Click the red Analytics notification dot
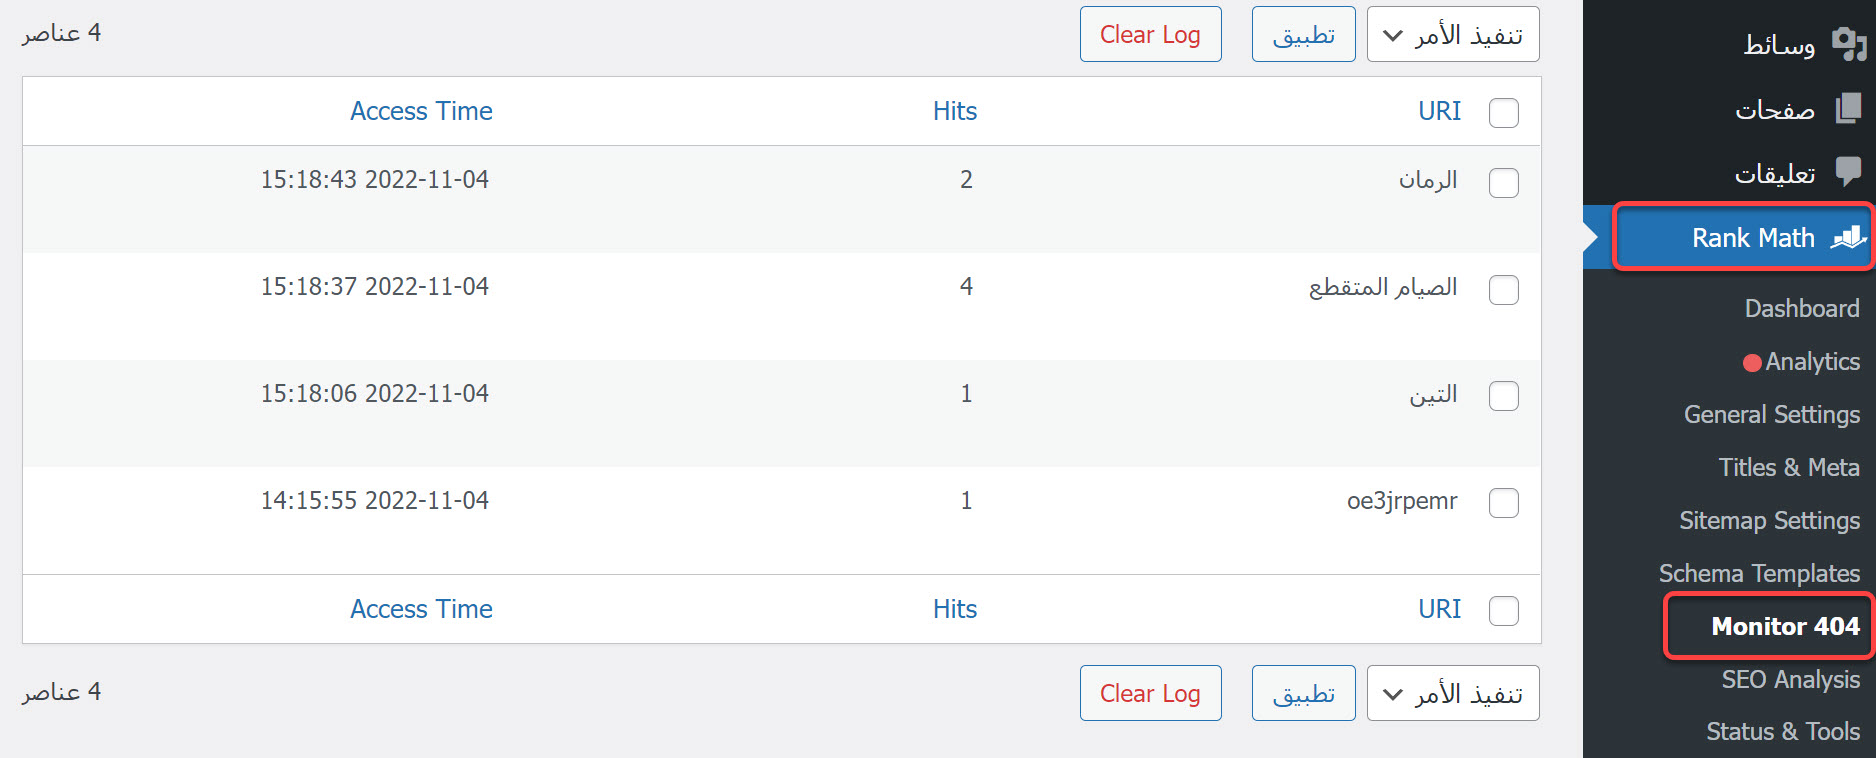Viewport: 1876px width, 758px height. click(1752, 363)
